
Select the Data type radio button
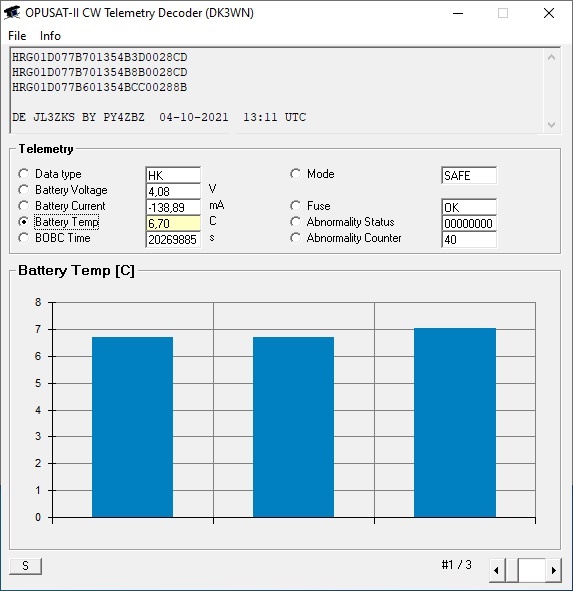pos(24,174)
